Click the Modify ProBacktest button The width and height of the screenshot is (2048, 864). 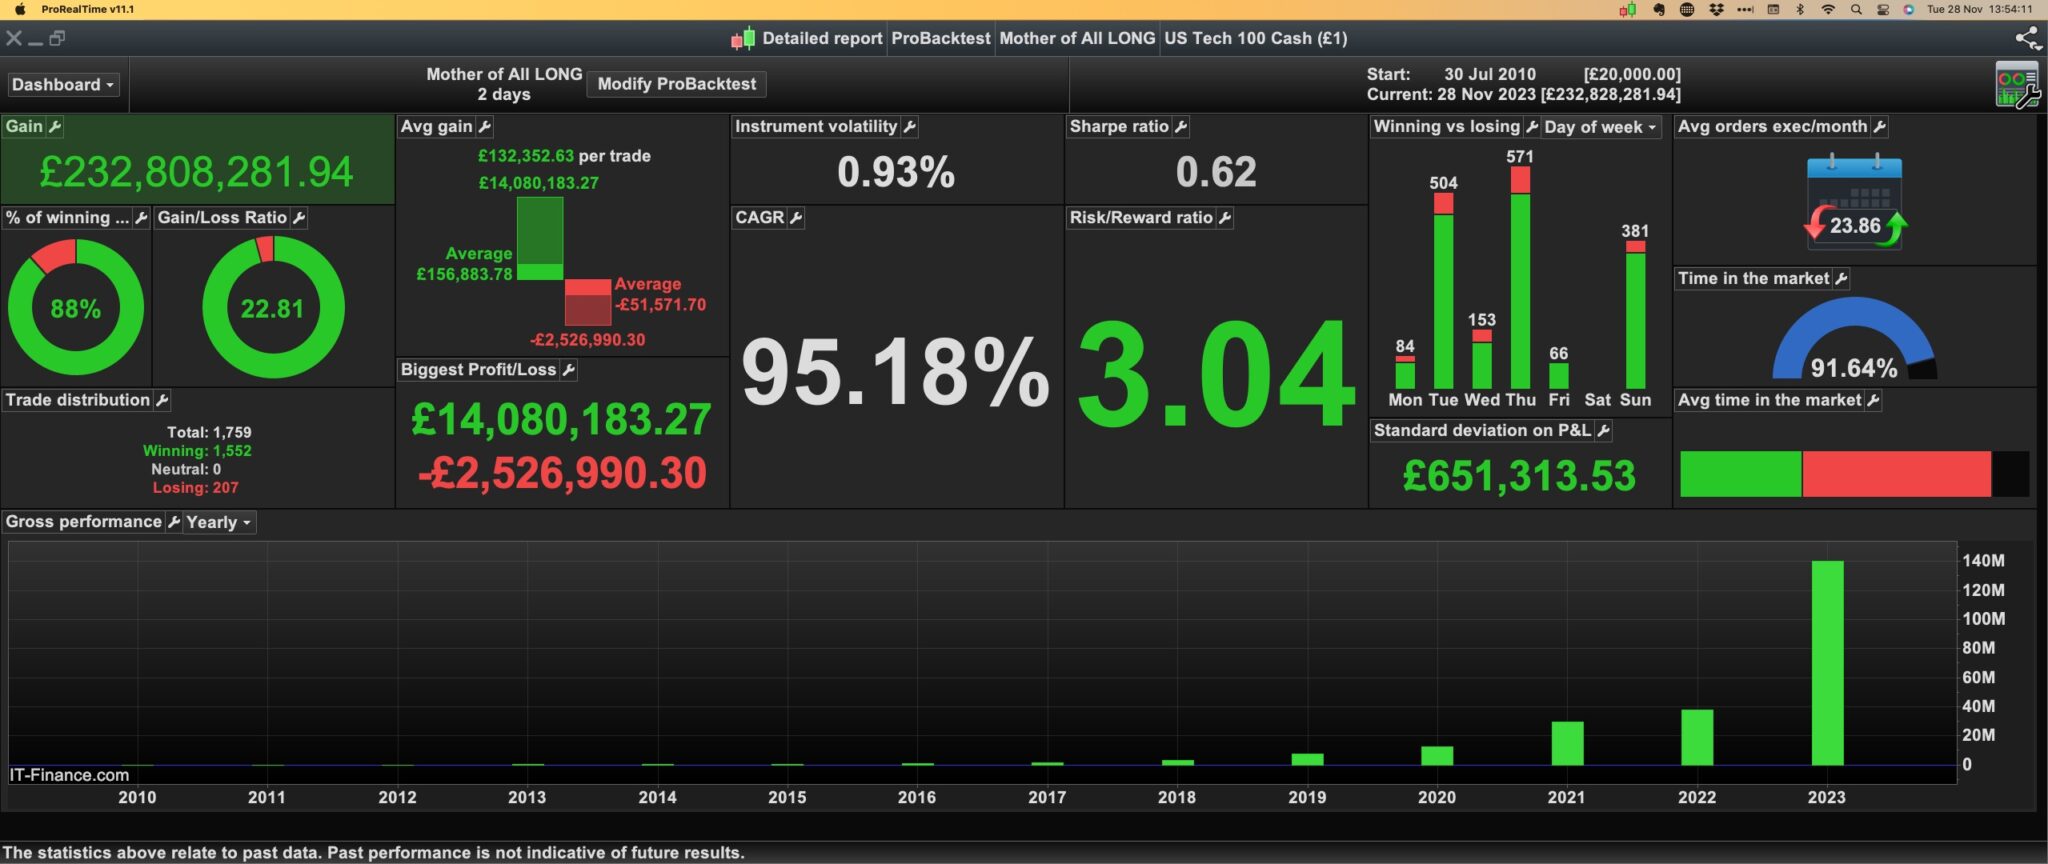click(677, 84)
